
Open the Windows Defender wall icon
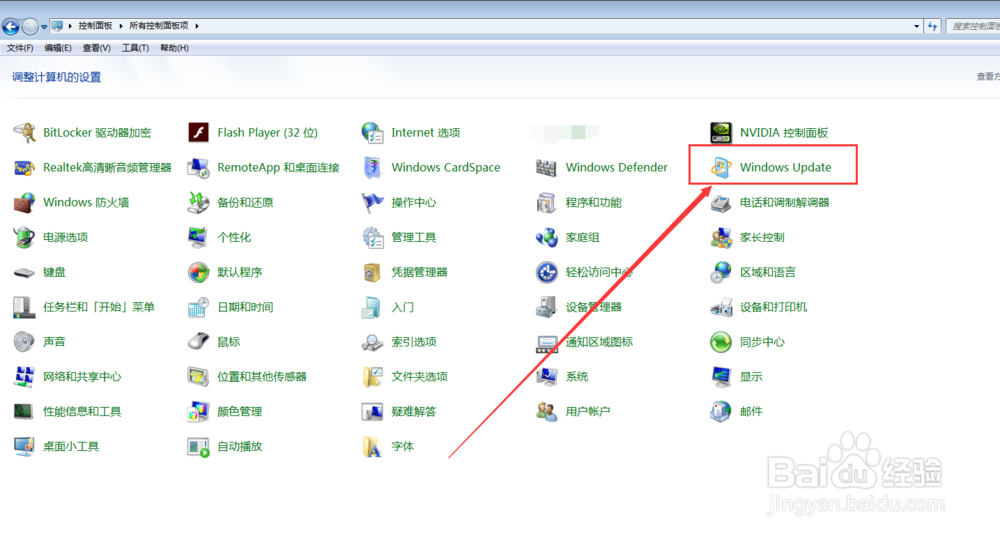[547, 168]
